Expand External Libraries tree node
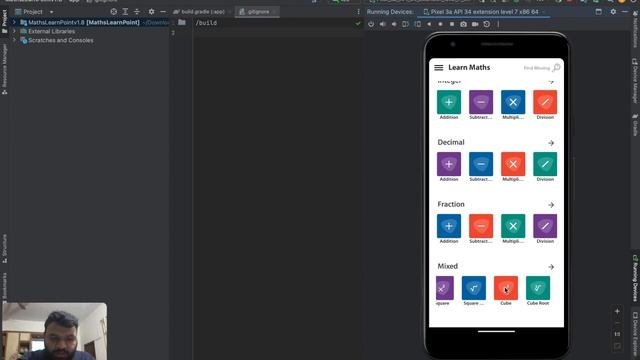 pyautogui.click(x=14, y=31)
